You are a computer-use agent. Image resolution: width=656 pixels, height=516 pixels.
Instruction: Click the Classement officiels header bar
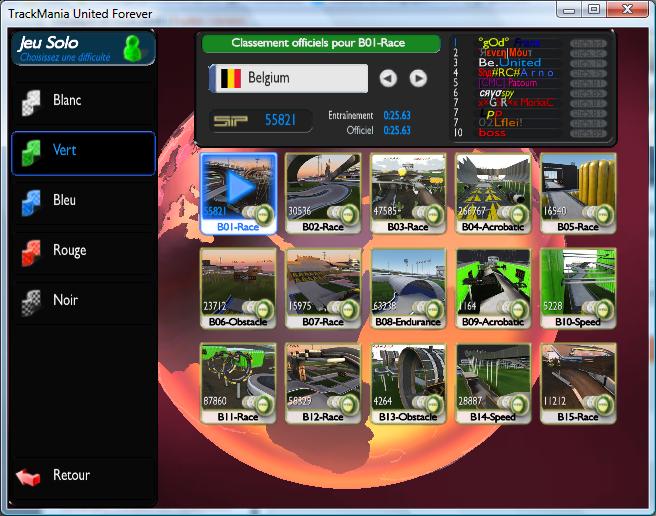pos(320,44)
